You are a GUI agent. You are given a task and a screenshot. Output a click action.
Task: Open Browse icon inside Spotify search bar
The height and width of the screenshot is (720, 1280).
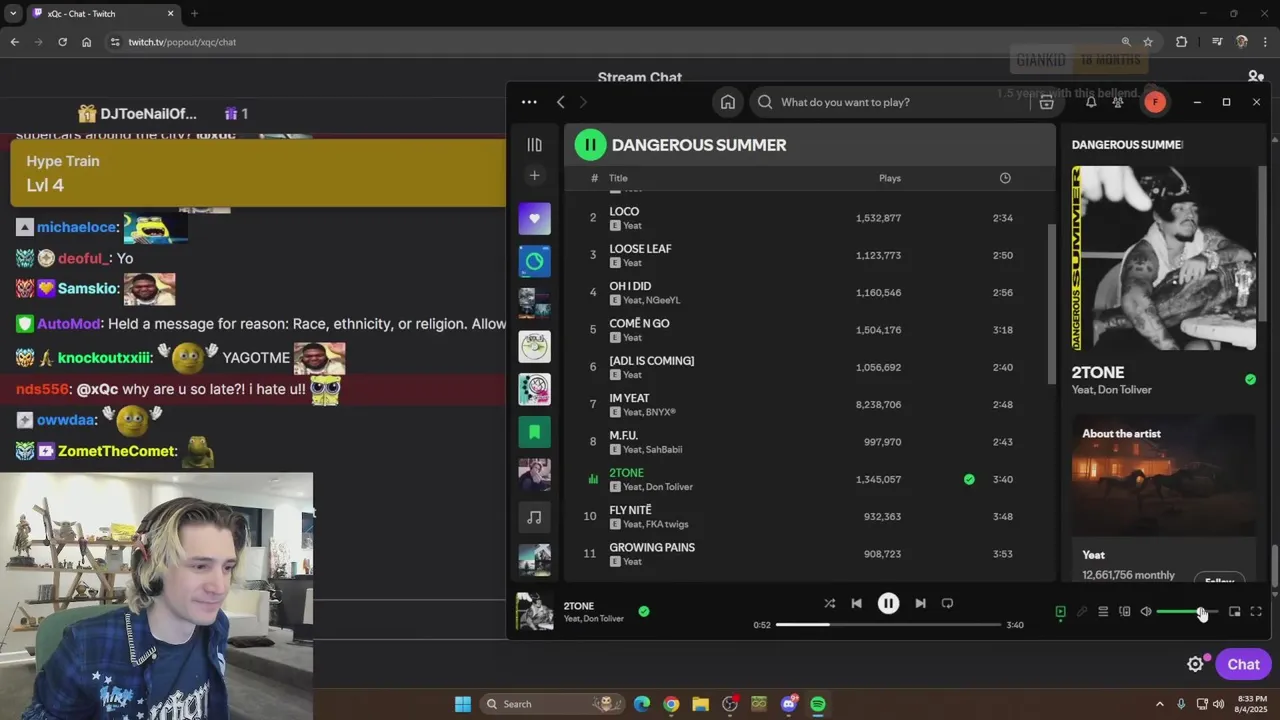coord(1046,102)
